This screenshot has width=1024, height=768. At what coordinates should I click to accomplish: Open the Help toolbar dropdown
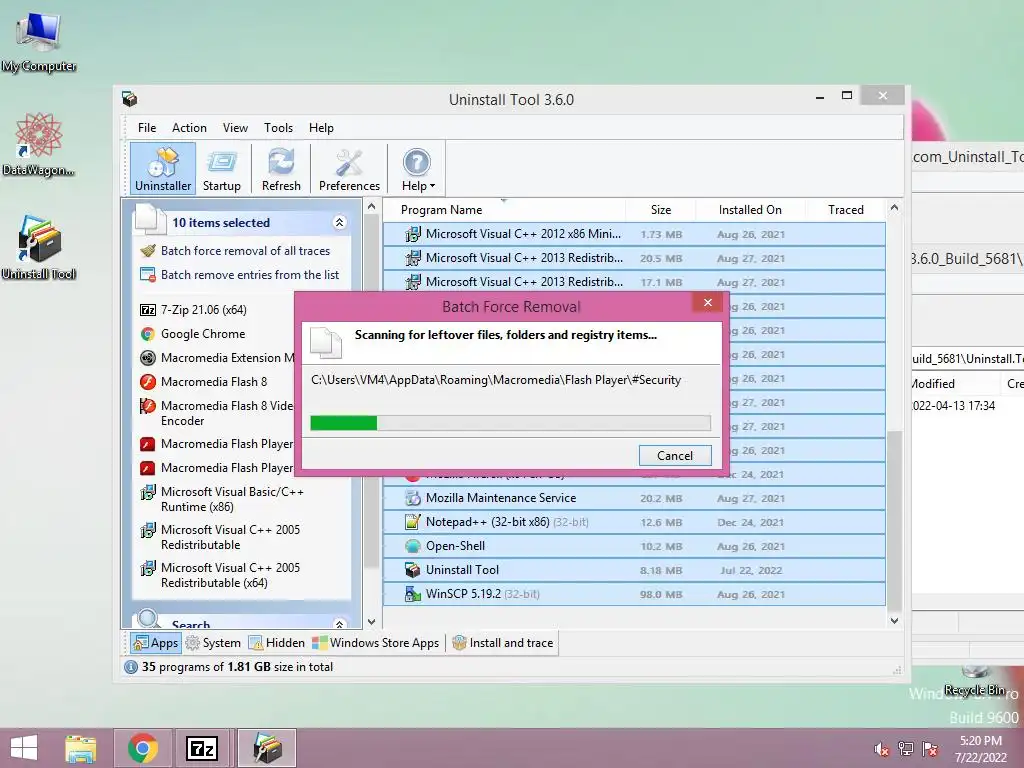pyautogui.click(x=417, y=168)
